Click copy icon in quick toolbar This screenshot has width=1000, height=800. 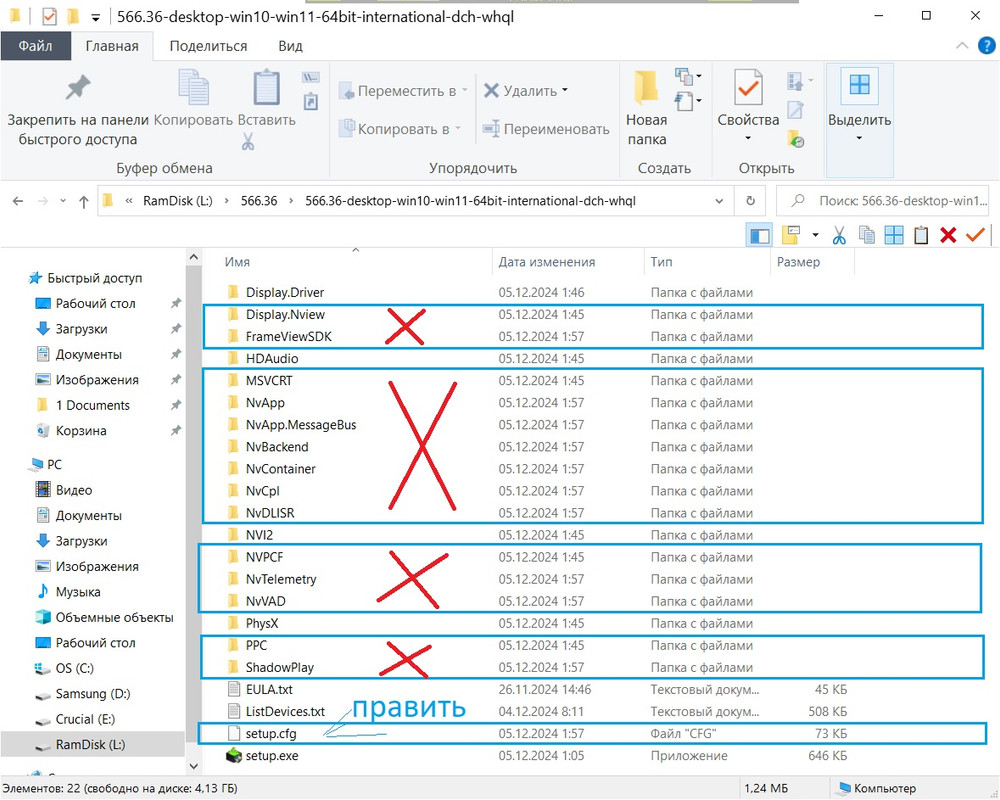[866, 235]
